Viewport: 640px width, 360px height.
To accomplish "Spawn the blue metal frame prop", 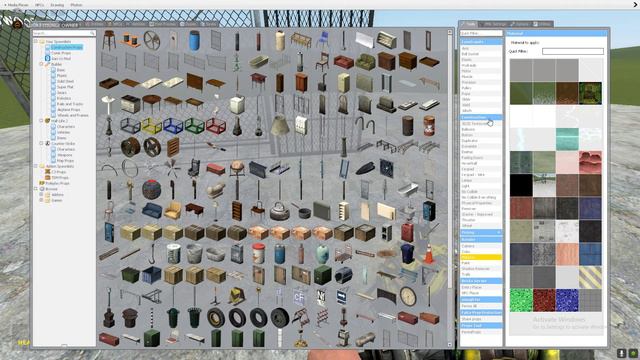I will [x=173, y=126].
